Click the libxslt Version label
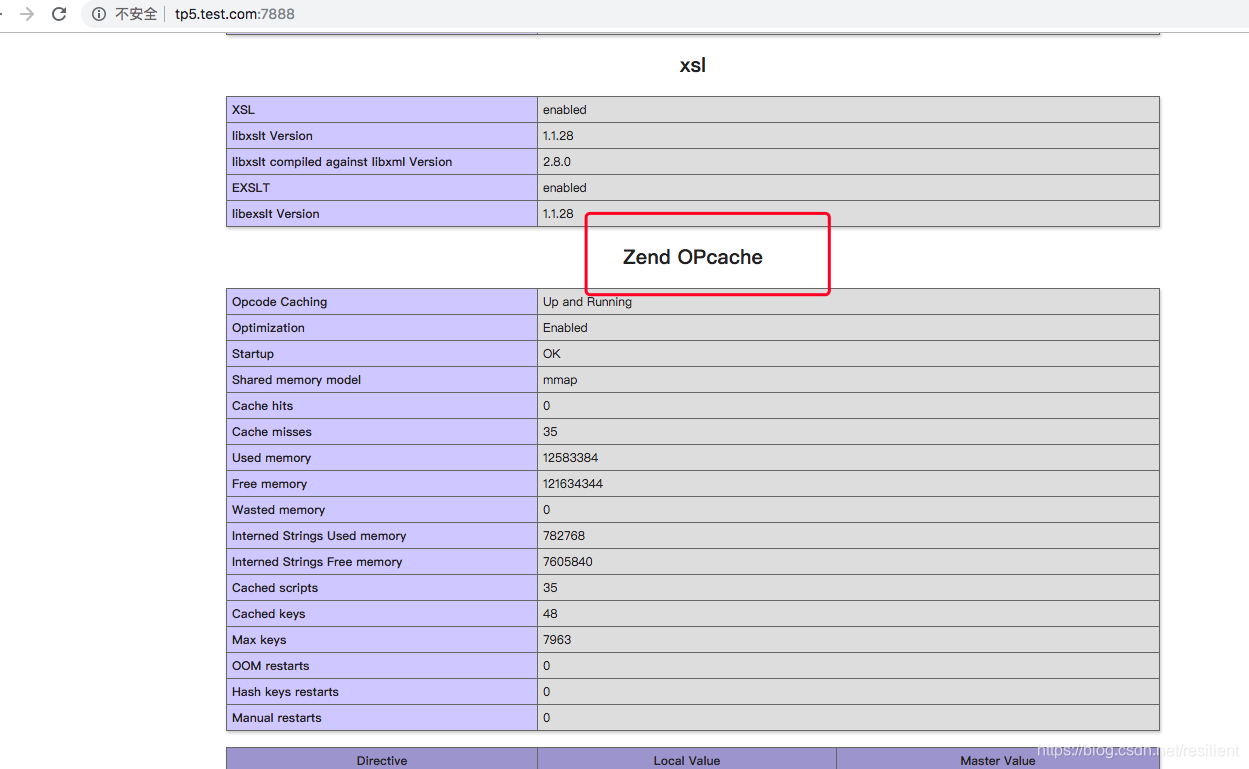 point(272,136)
